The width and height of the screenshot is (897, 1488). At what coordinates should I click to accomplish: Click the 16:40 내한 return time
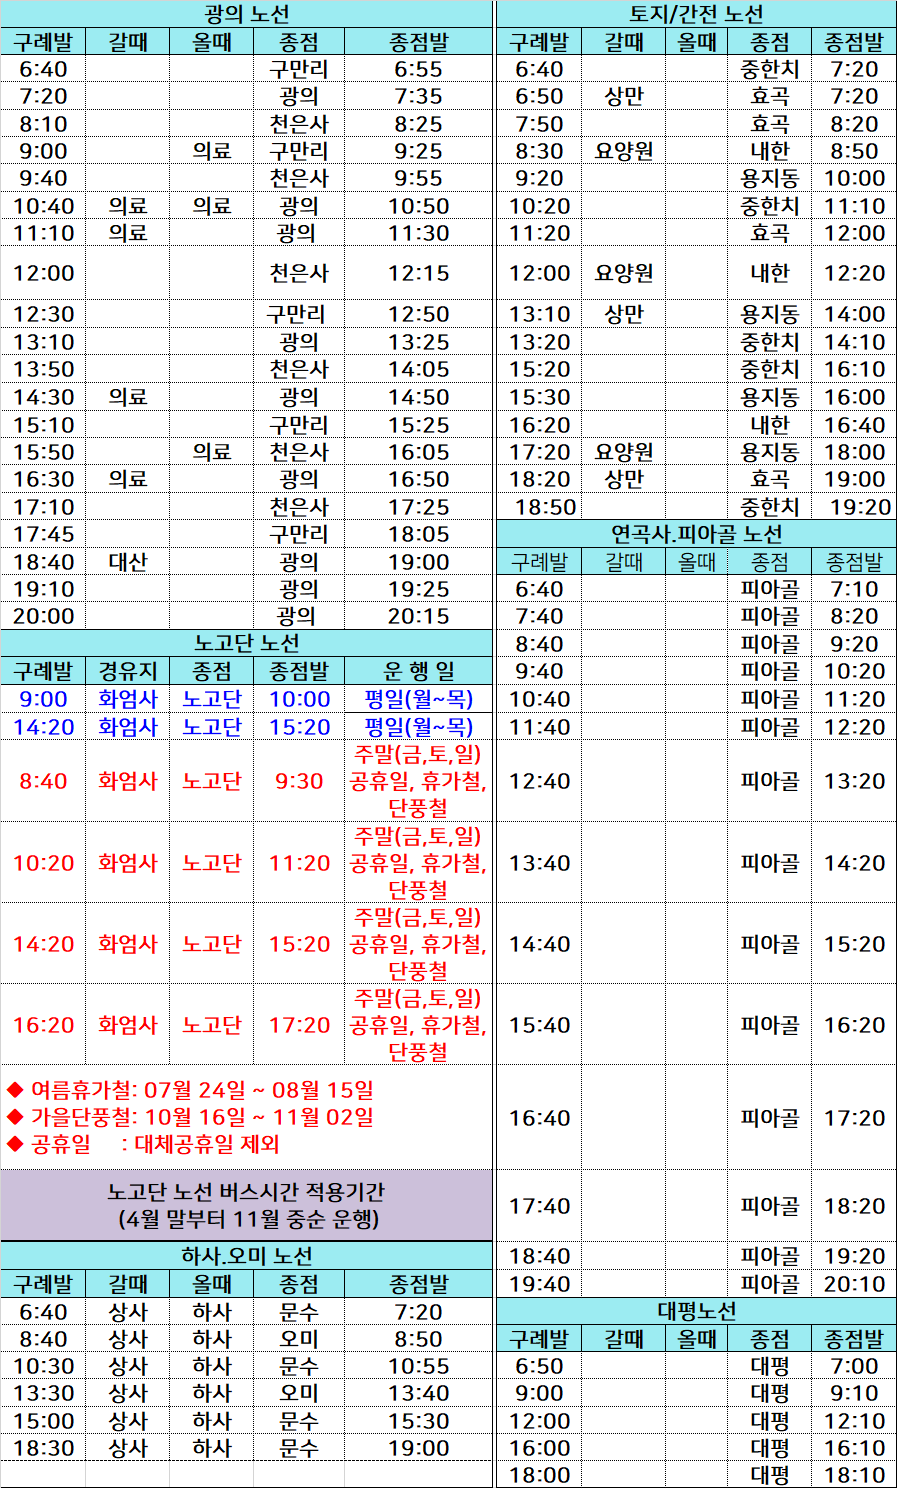tap(854, 425)
